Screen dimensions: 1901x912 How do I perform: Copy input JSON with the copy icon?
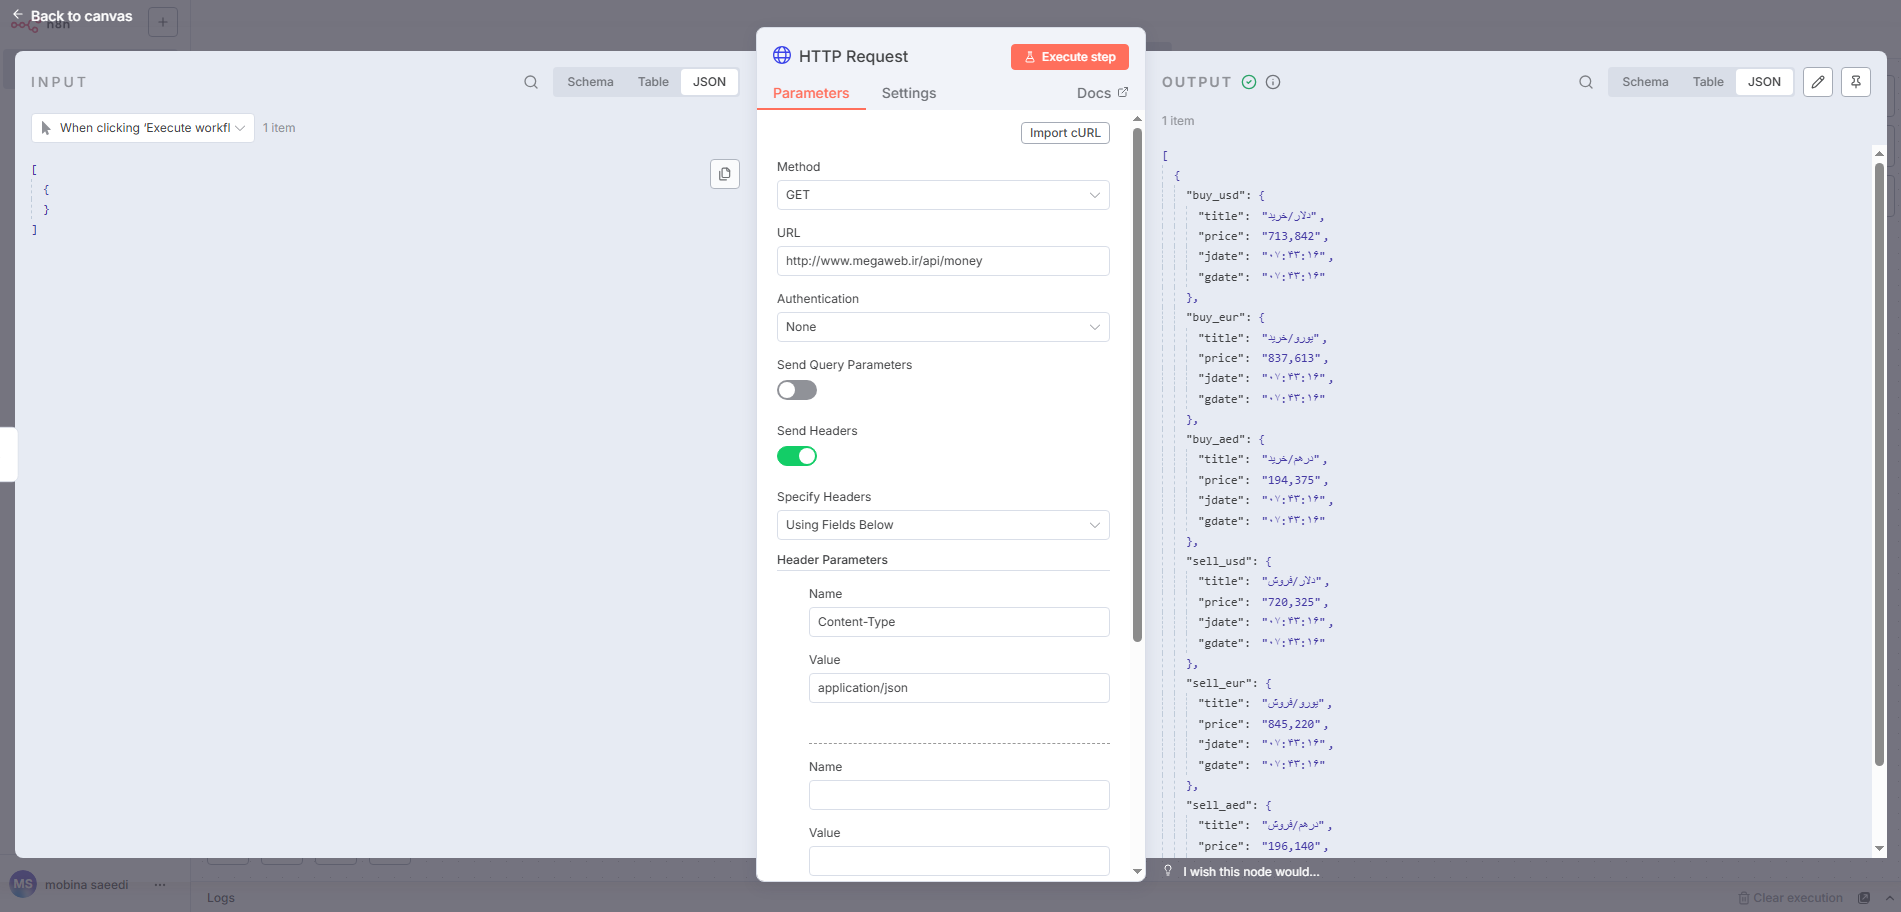pos(725,174)
